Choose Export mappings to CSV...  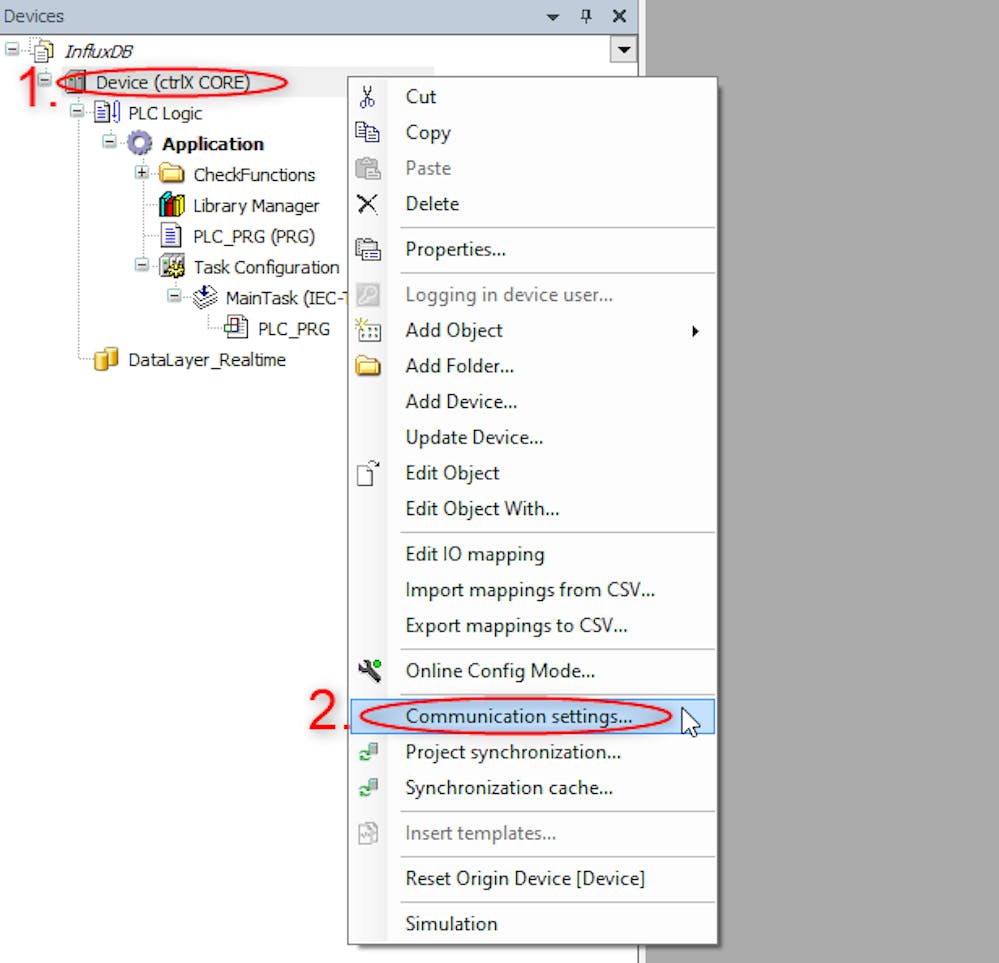(532, 625)
